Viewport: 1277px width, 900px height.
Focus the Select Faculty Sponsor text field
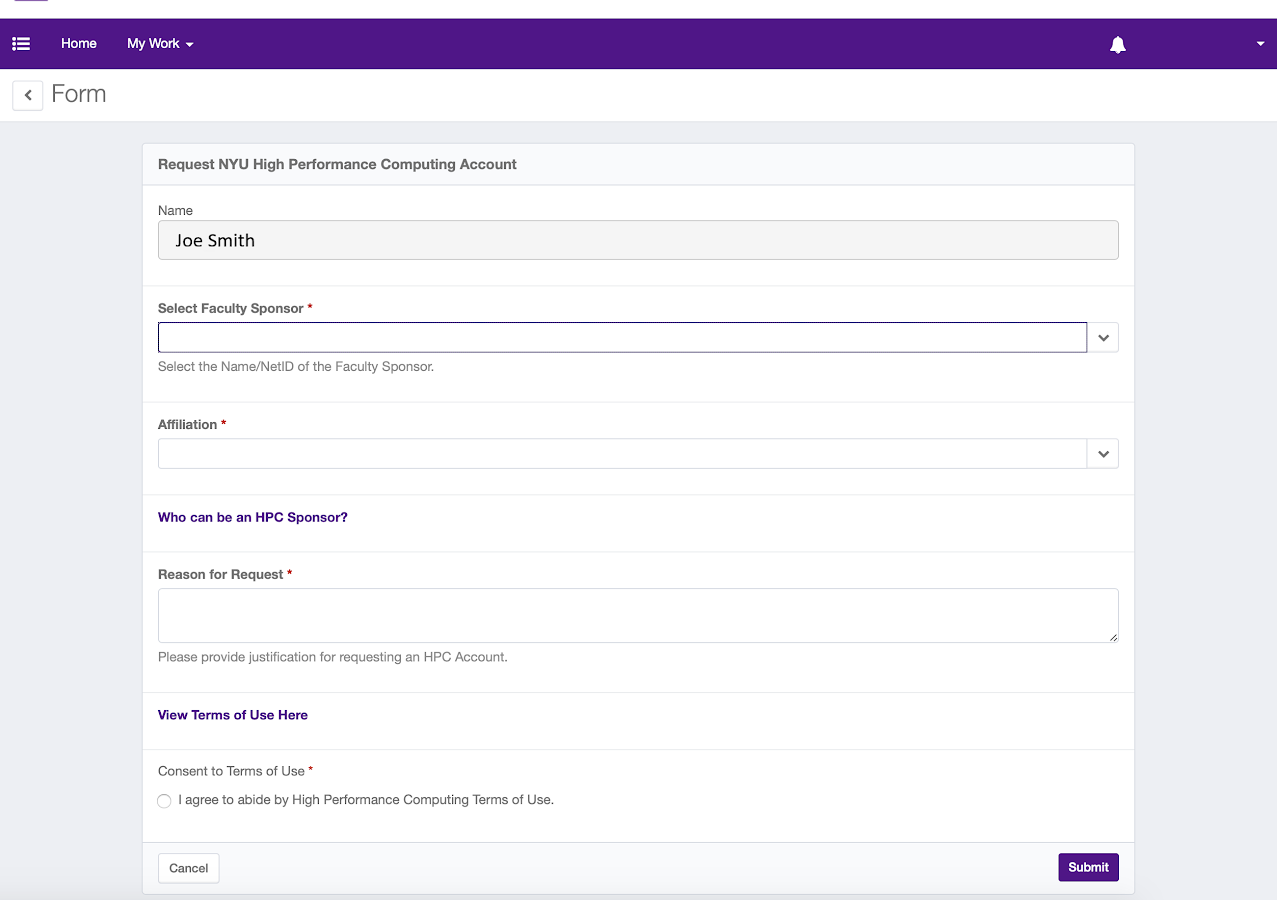click(622, 338)
